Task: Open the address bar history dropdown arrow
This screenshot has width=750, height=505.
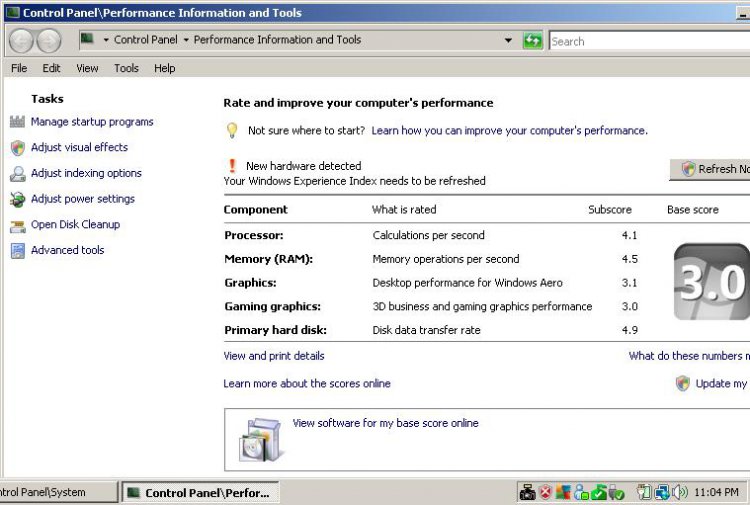Action: (508, 41)
